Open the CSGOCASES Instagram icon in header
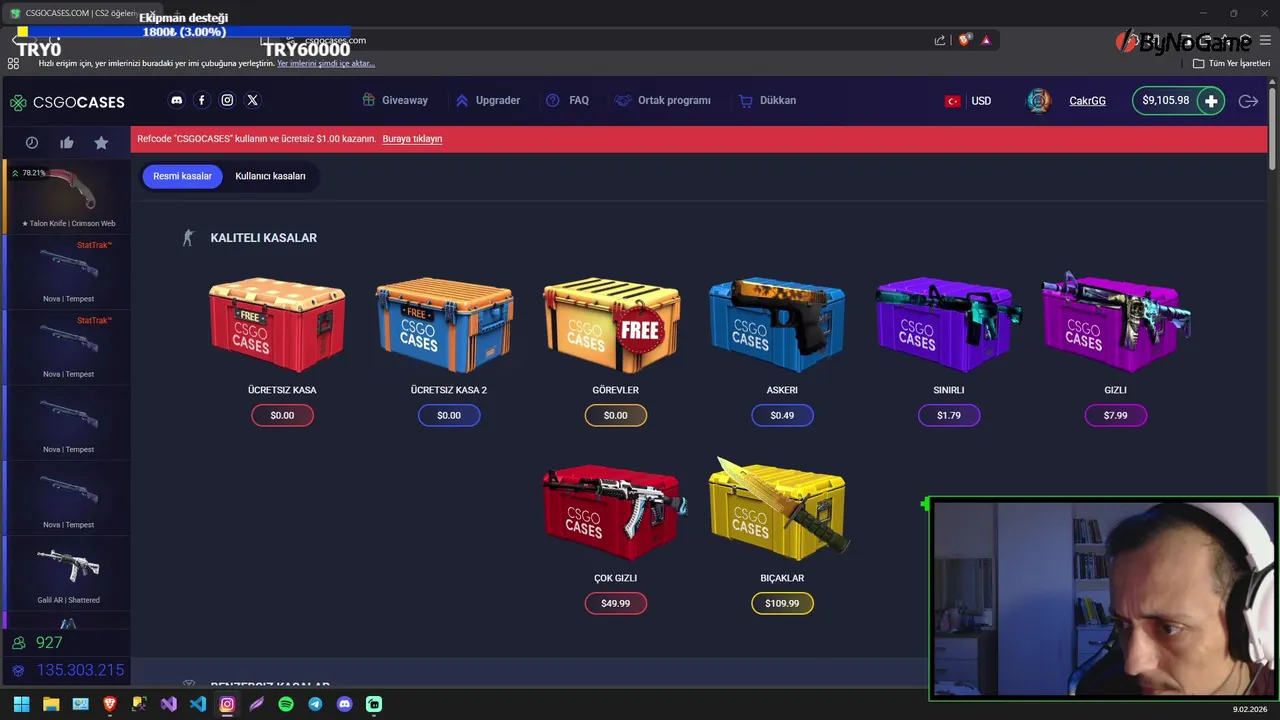The image size is (1280, 720). (x=227, y=100)
